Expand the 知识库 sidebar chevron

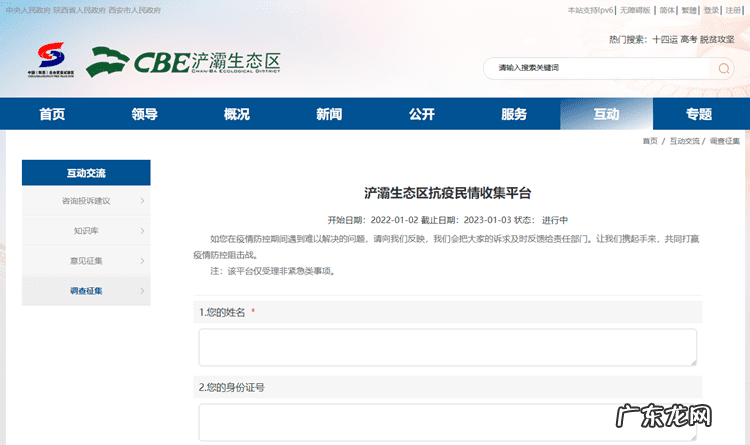(142, 231)
